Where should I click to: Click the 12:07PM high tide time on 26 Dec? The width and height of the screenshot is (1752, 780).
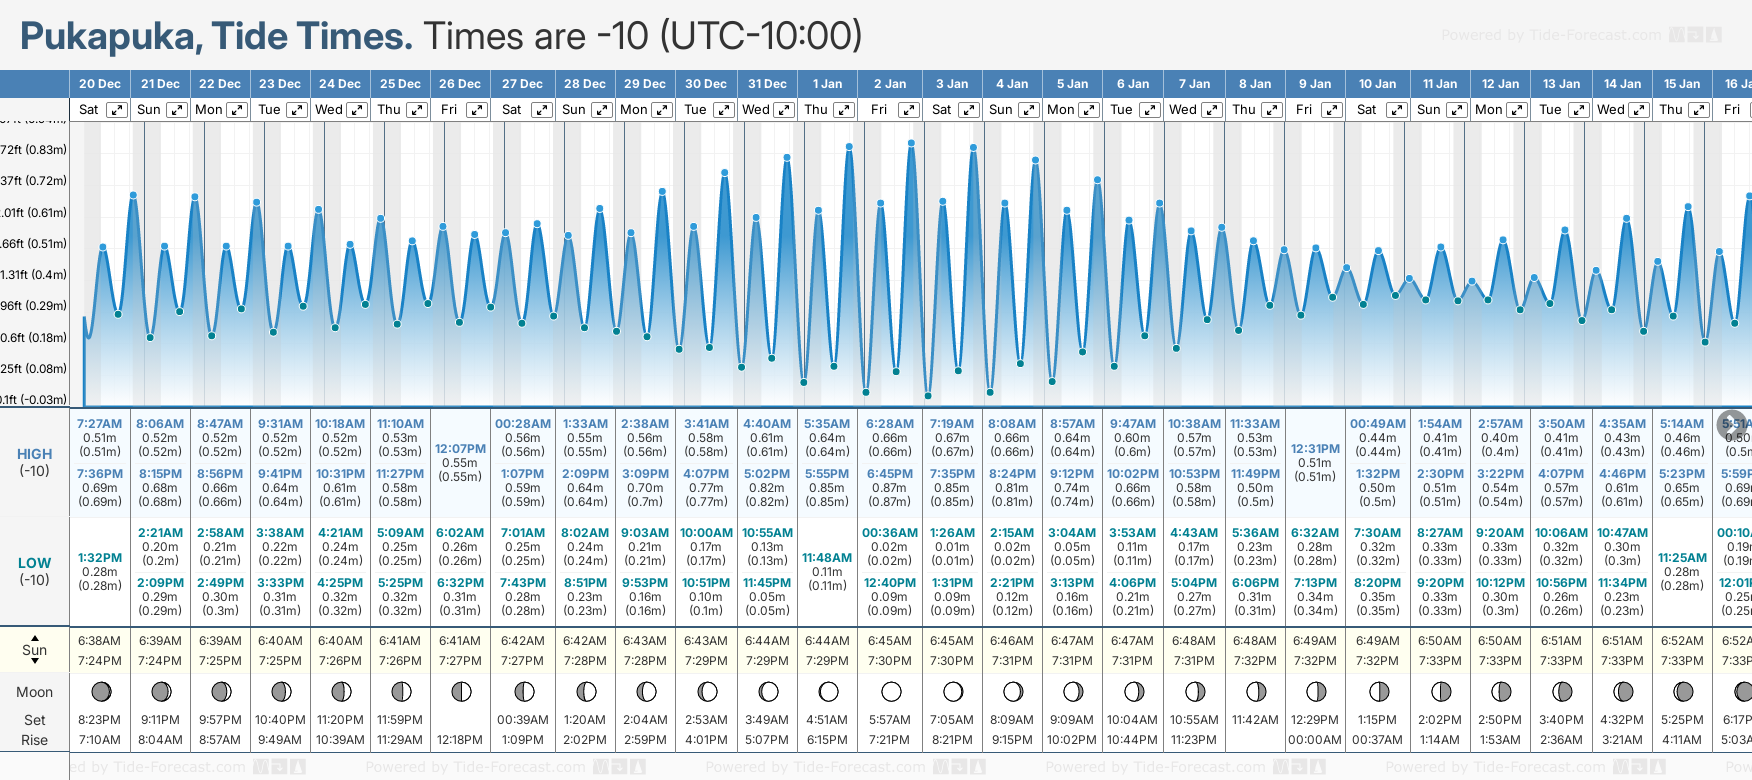460,449
